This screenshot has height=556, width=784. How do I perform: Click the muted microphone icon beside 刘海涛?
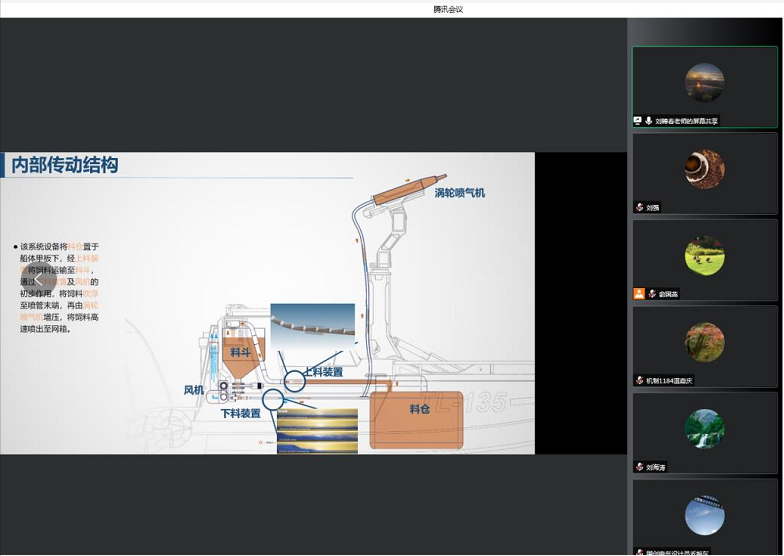point(639,466)
